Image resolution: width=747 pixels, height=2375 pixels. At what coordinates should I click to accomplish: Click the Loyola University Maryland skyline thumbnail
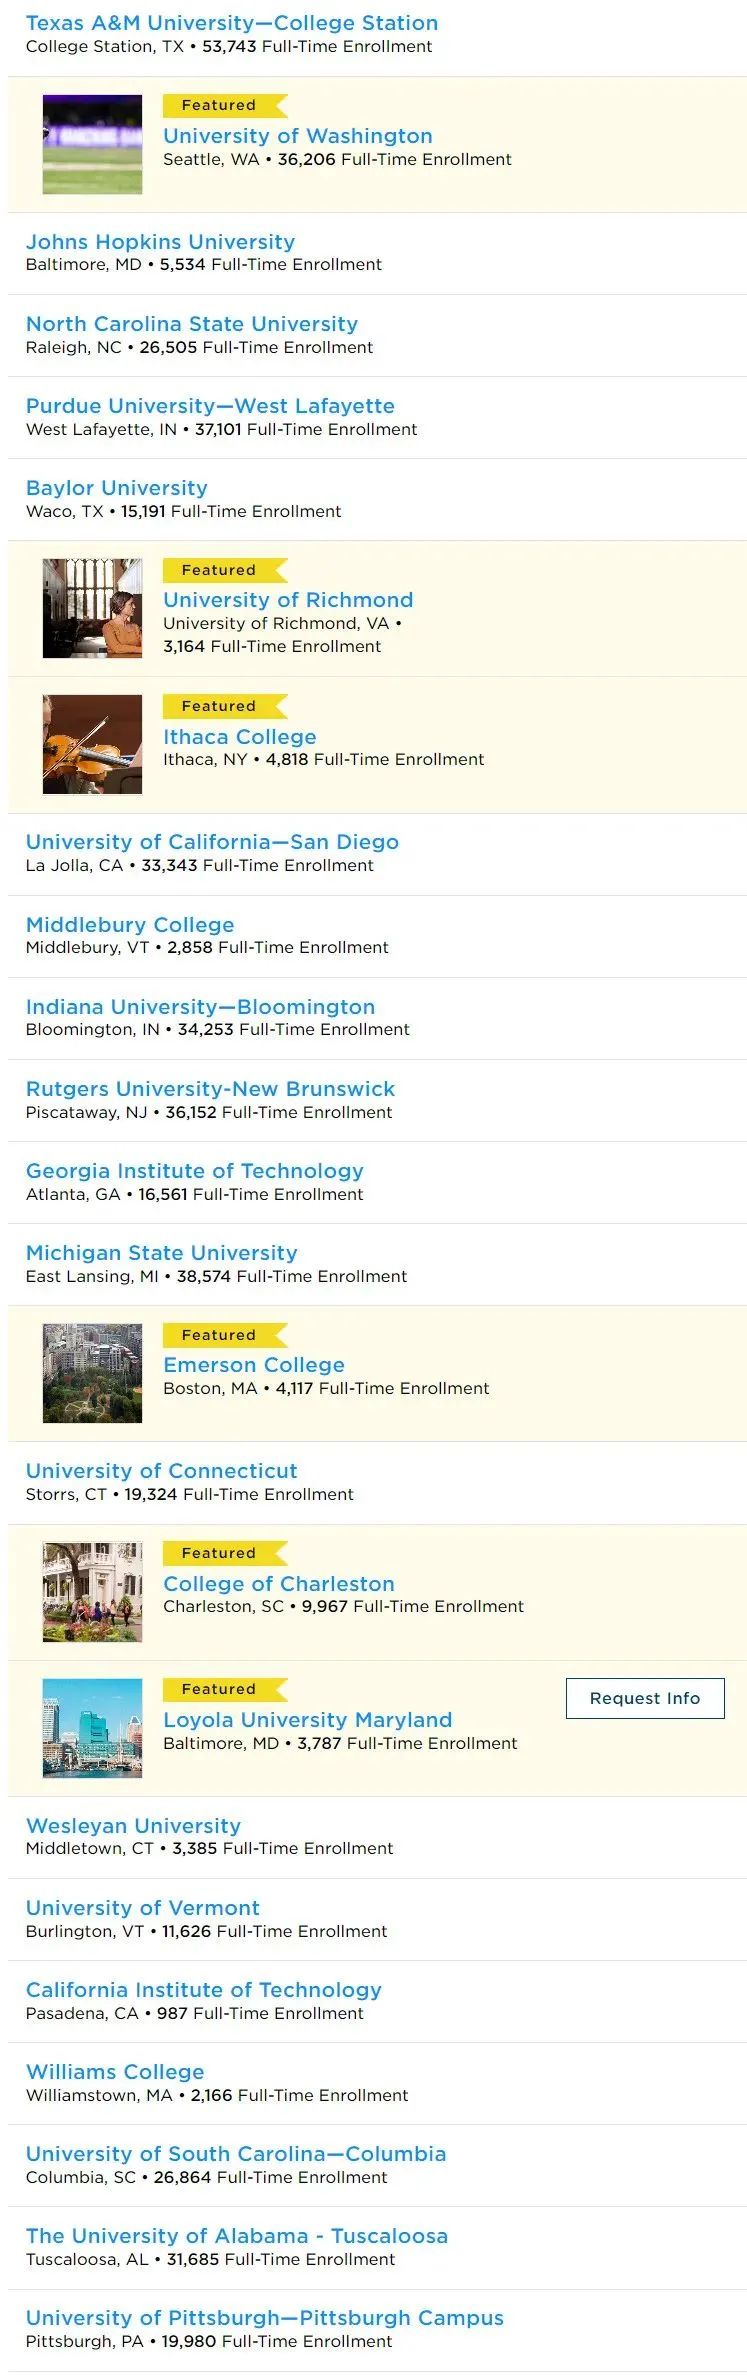click(x=92, y=1727)
